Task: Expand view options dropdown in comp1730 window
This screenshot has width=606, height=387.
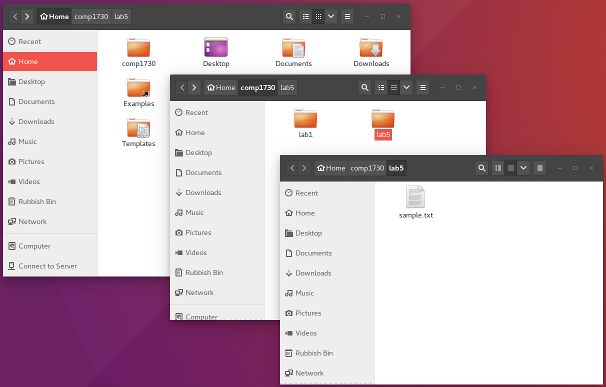Action: click(x=406, y=88)
